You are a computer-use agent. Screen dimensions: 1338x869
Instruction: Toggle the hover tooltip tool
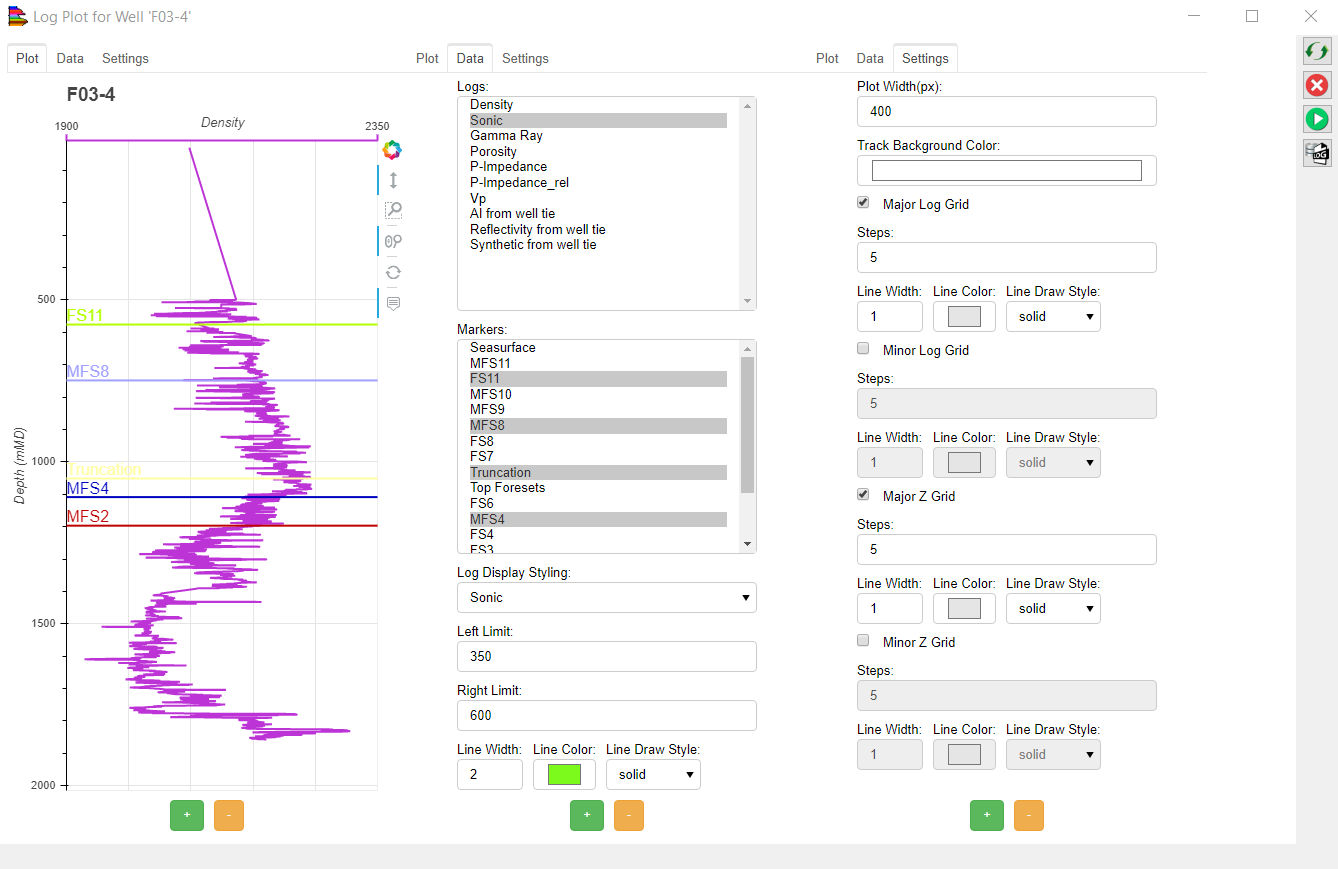(393, 303)
